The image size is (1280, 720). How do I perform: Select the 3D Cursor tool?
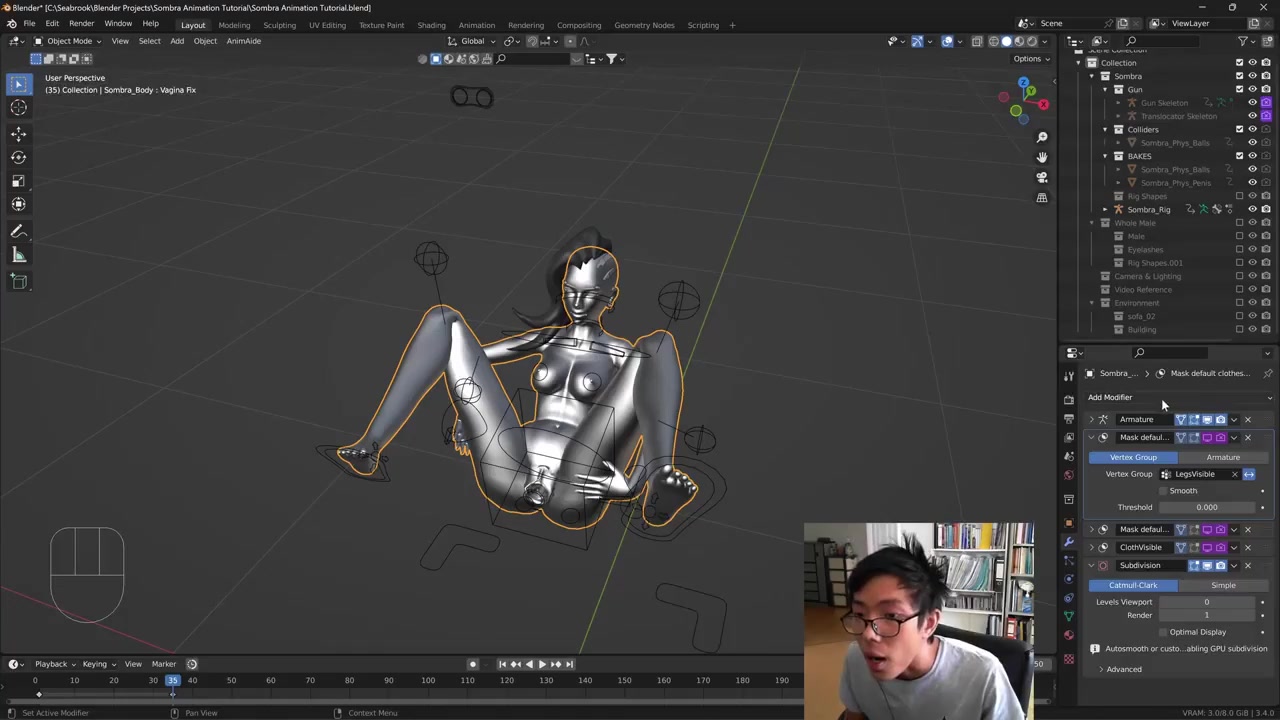pos(18,108)
